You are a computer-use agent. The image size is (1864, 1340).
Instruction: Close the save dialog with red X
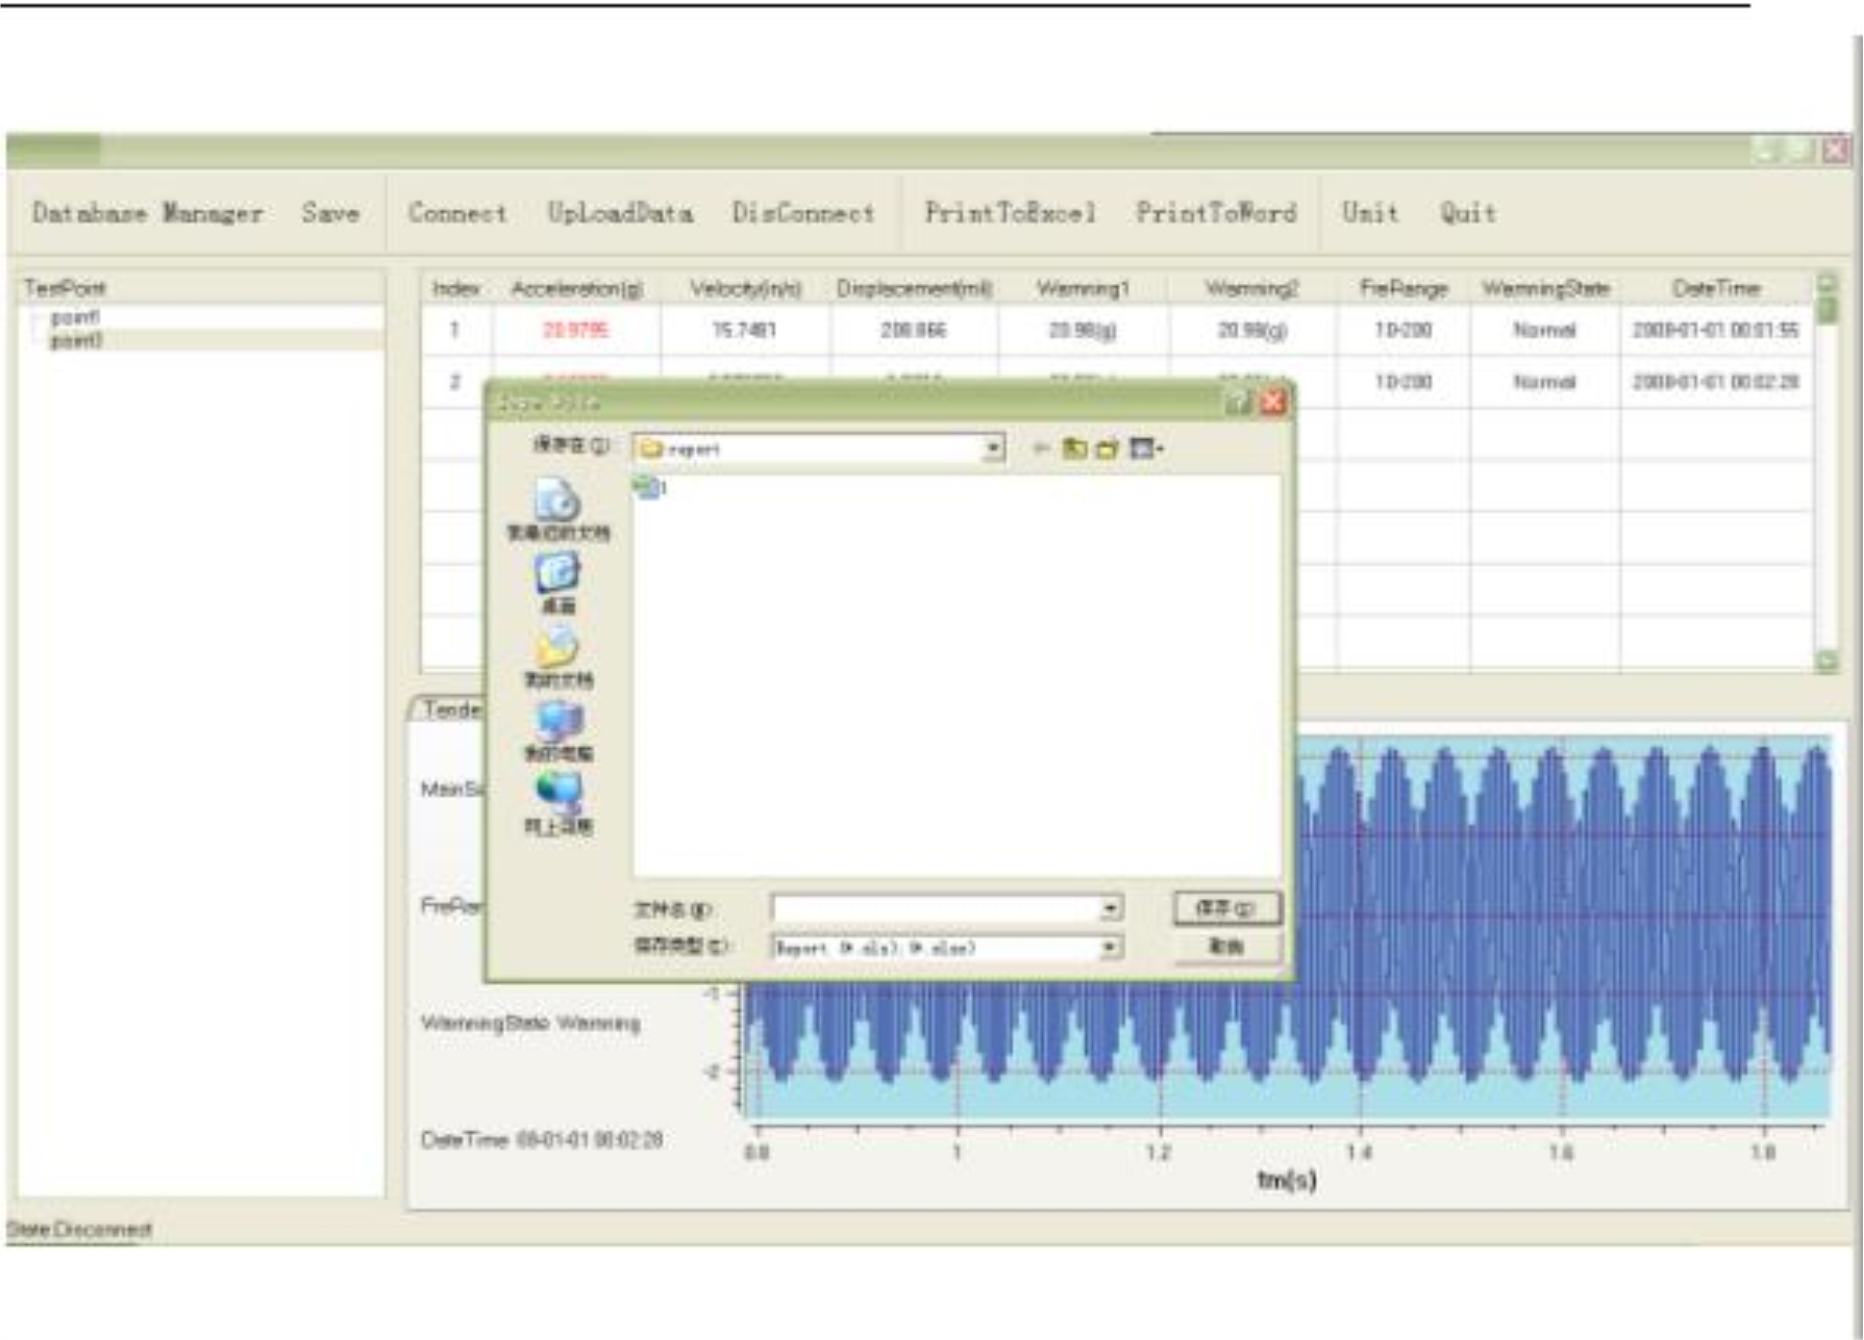coord(1272,402)
